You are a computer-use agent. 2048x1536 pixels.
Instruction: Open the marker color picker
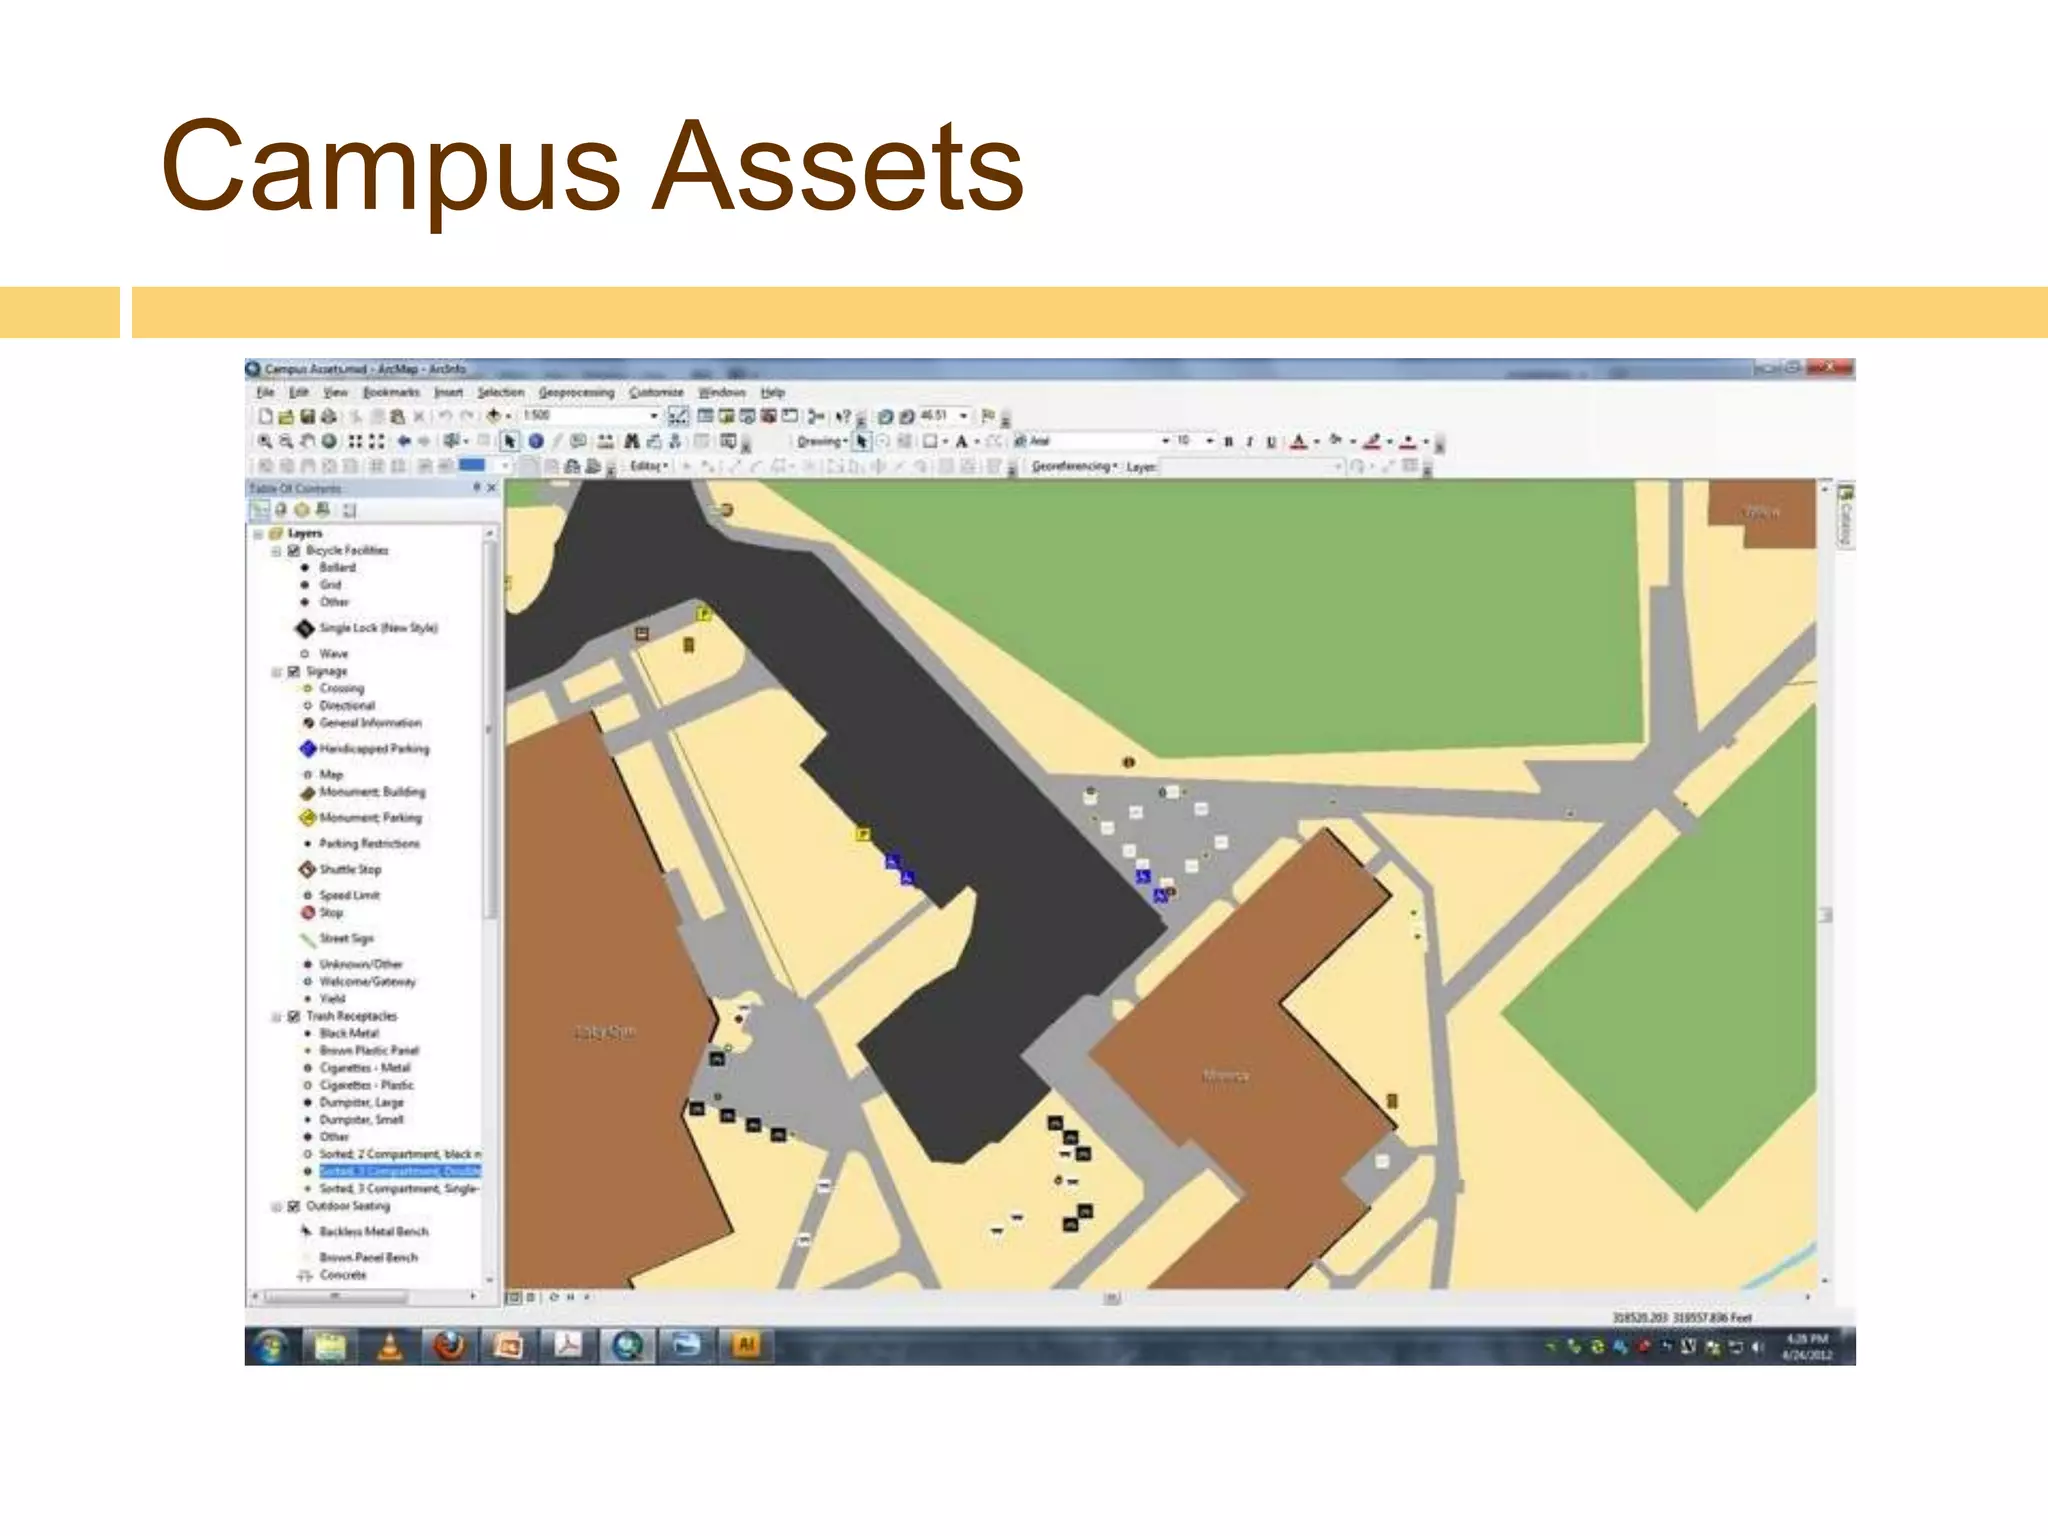pos(1408,441)
